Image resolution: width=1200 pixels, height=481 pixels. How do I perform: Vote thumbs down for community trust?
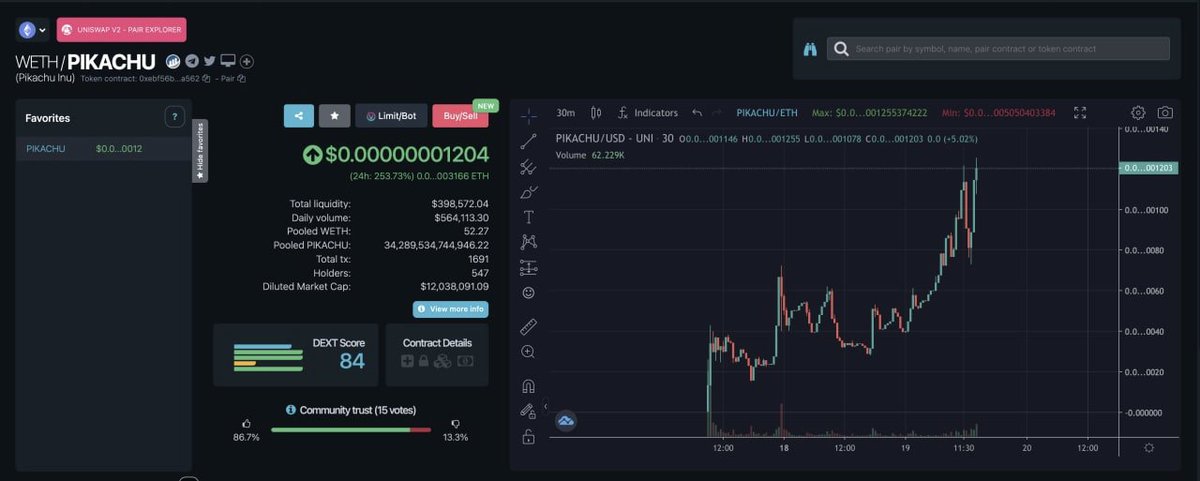[455, 424]
